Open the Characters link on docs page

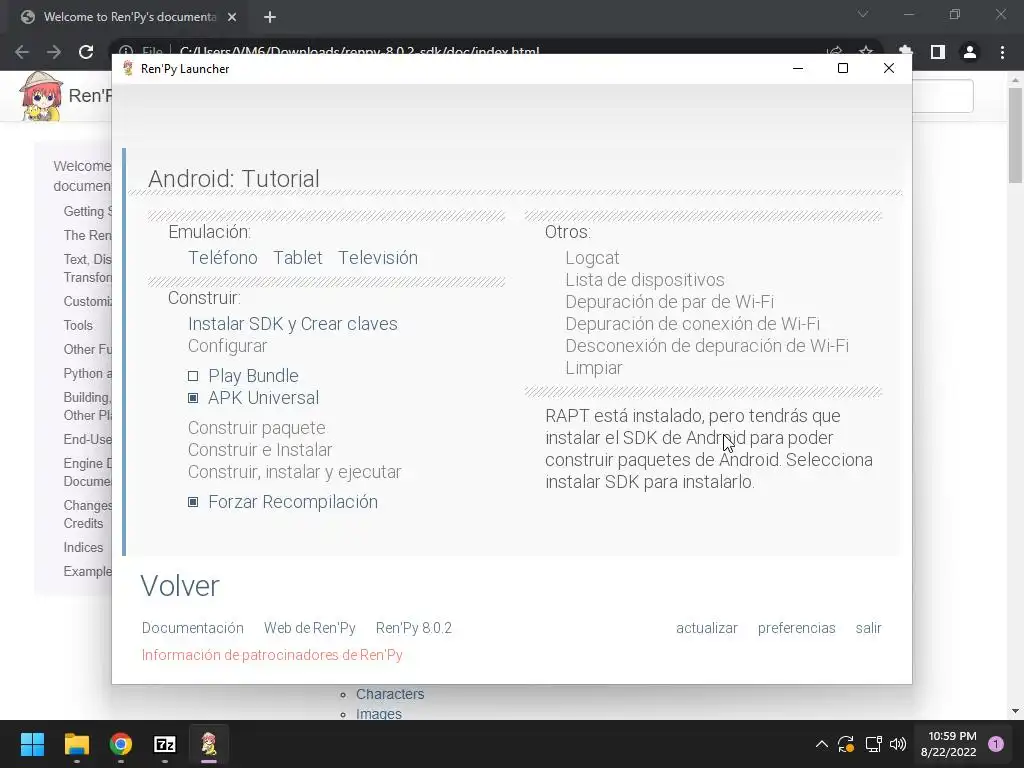tap(390, 694)
